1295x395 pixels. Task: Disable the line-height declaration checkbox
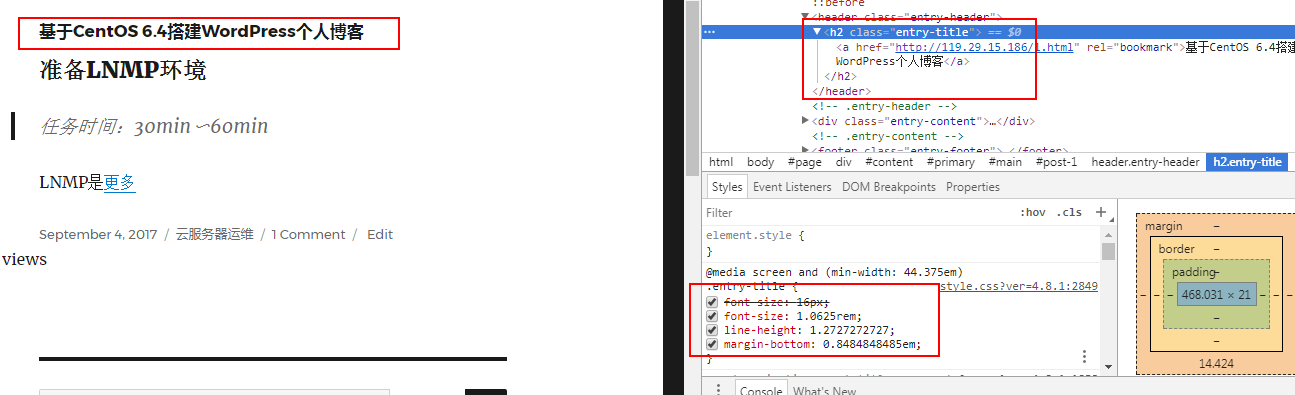coord(712,330)
